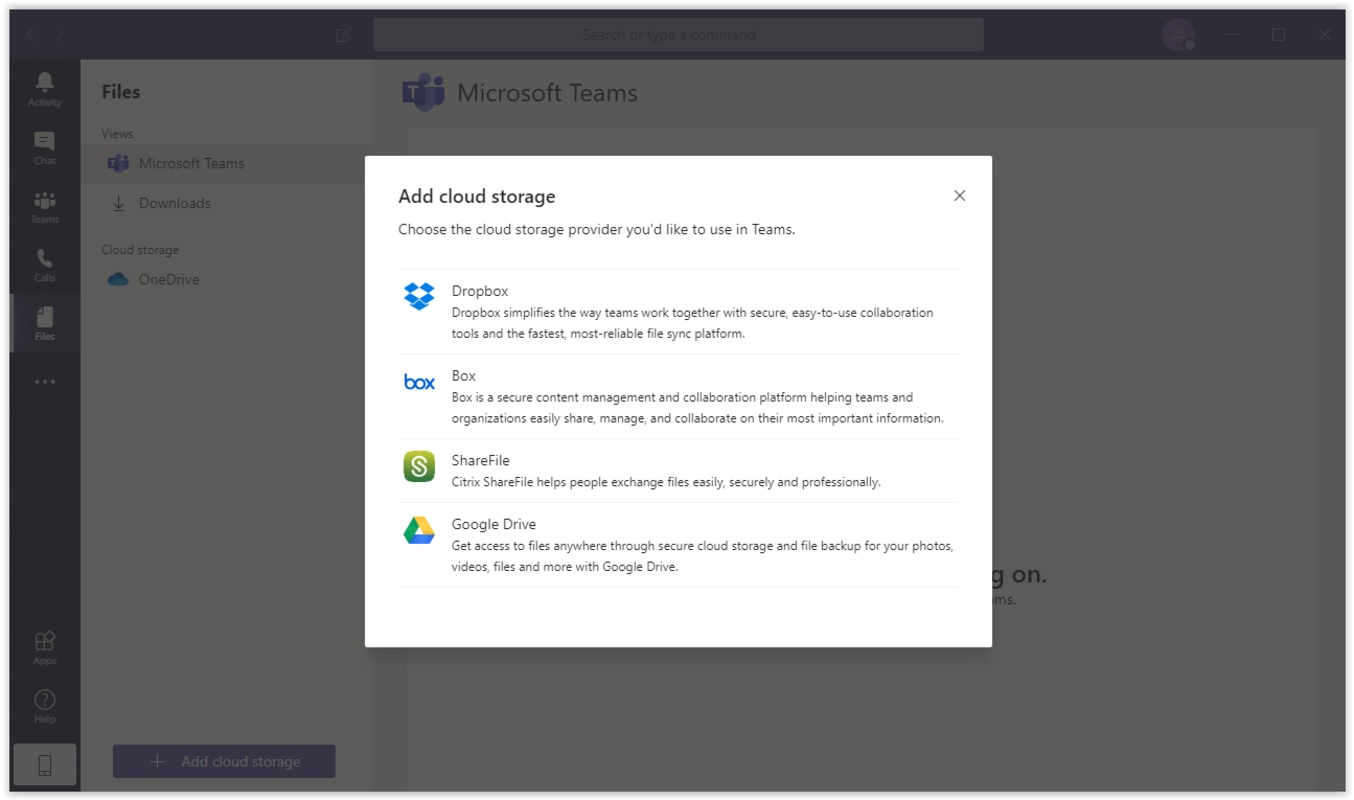The image size is (1354, 800).
Task: Open Activity from the sidebar
Action: pos(45,89)
